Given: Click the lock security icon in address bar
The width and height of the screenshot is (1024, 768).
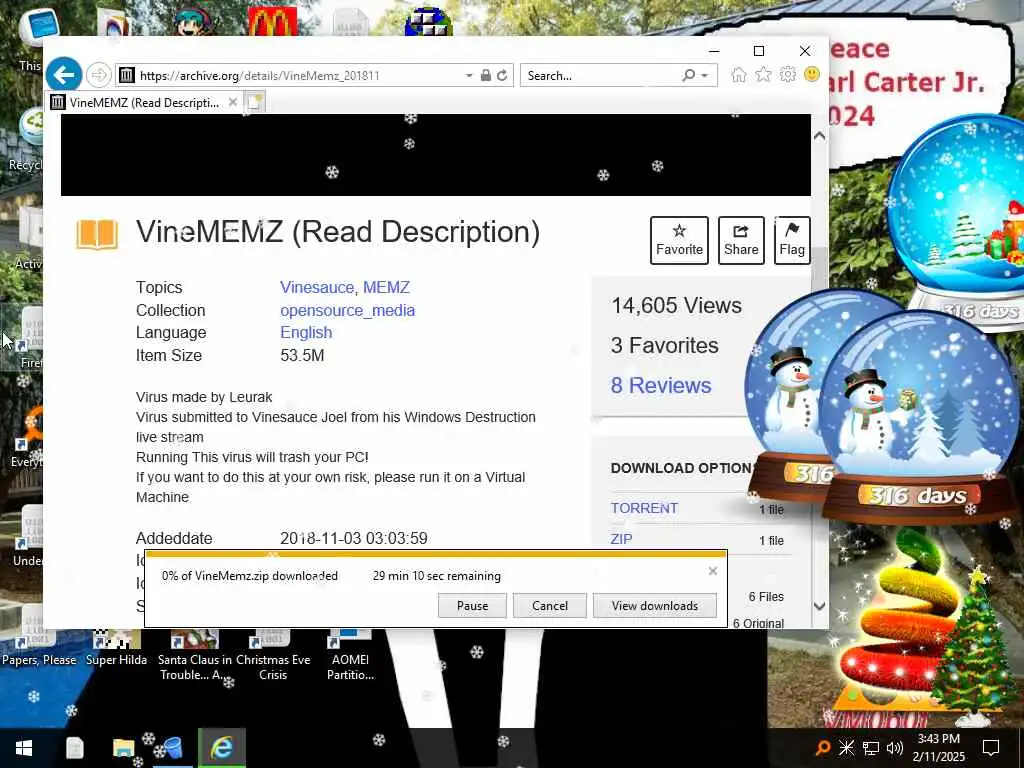Looking at the screenshot, I should pyautogui.click(x=485, y=75).
